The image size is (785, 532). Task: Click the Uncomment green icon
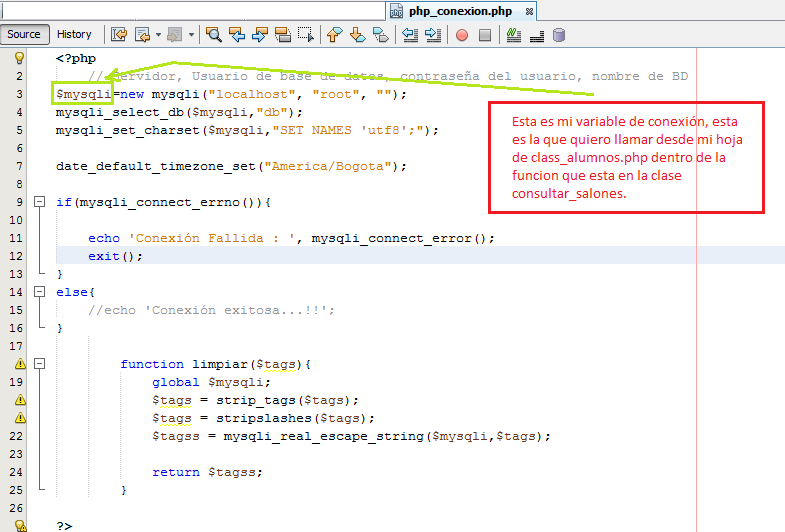click(514, 35)
